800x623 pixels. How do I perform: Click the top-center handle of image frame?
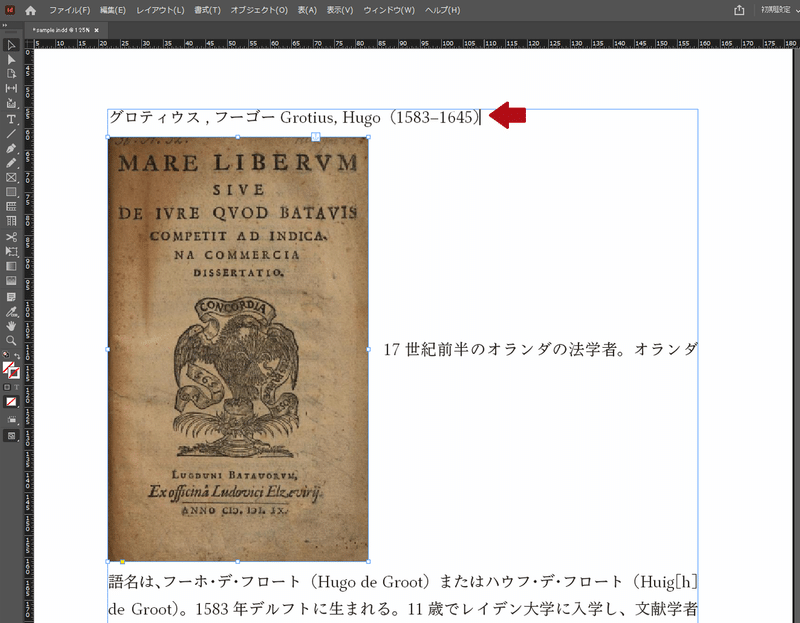238,137
